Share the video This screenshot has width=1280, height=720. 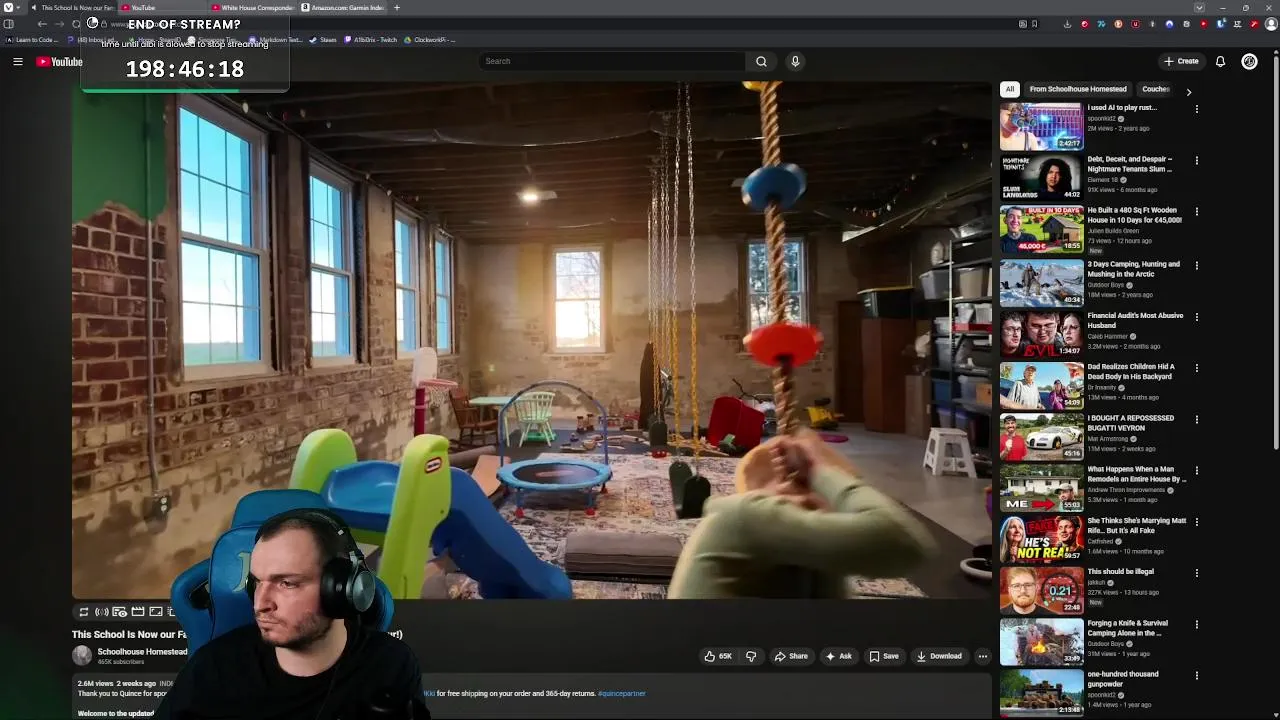tap(791, 656)
